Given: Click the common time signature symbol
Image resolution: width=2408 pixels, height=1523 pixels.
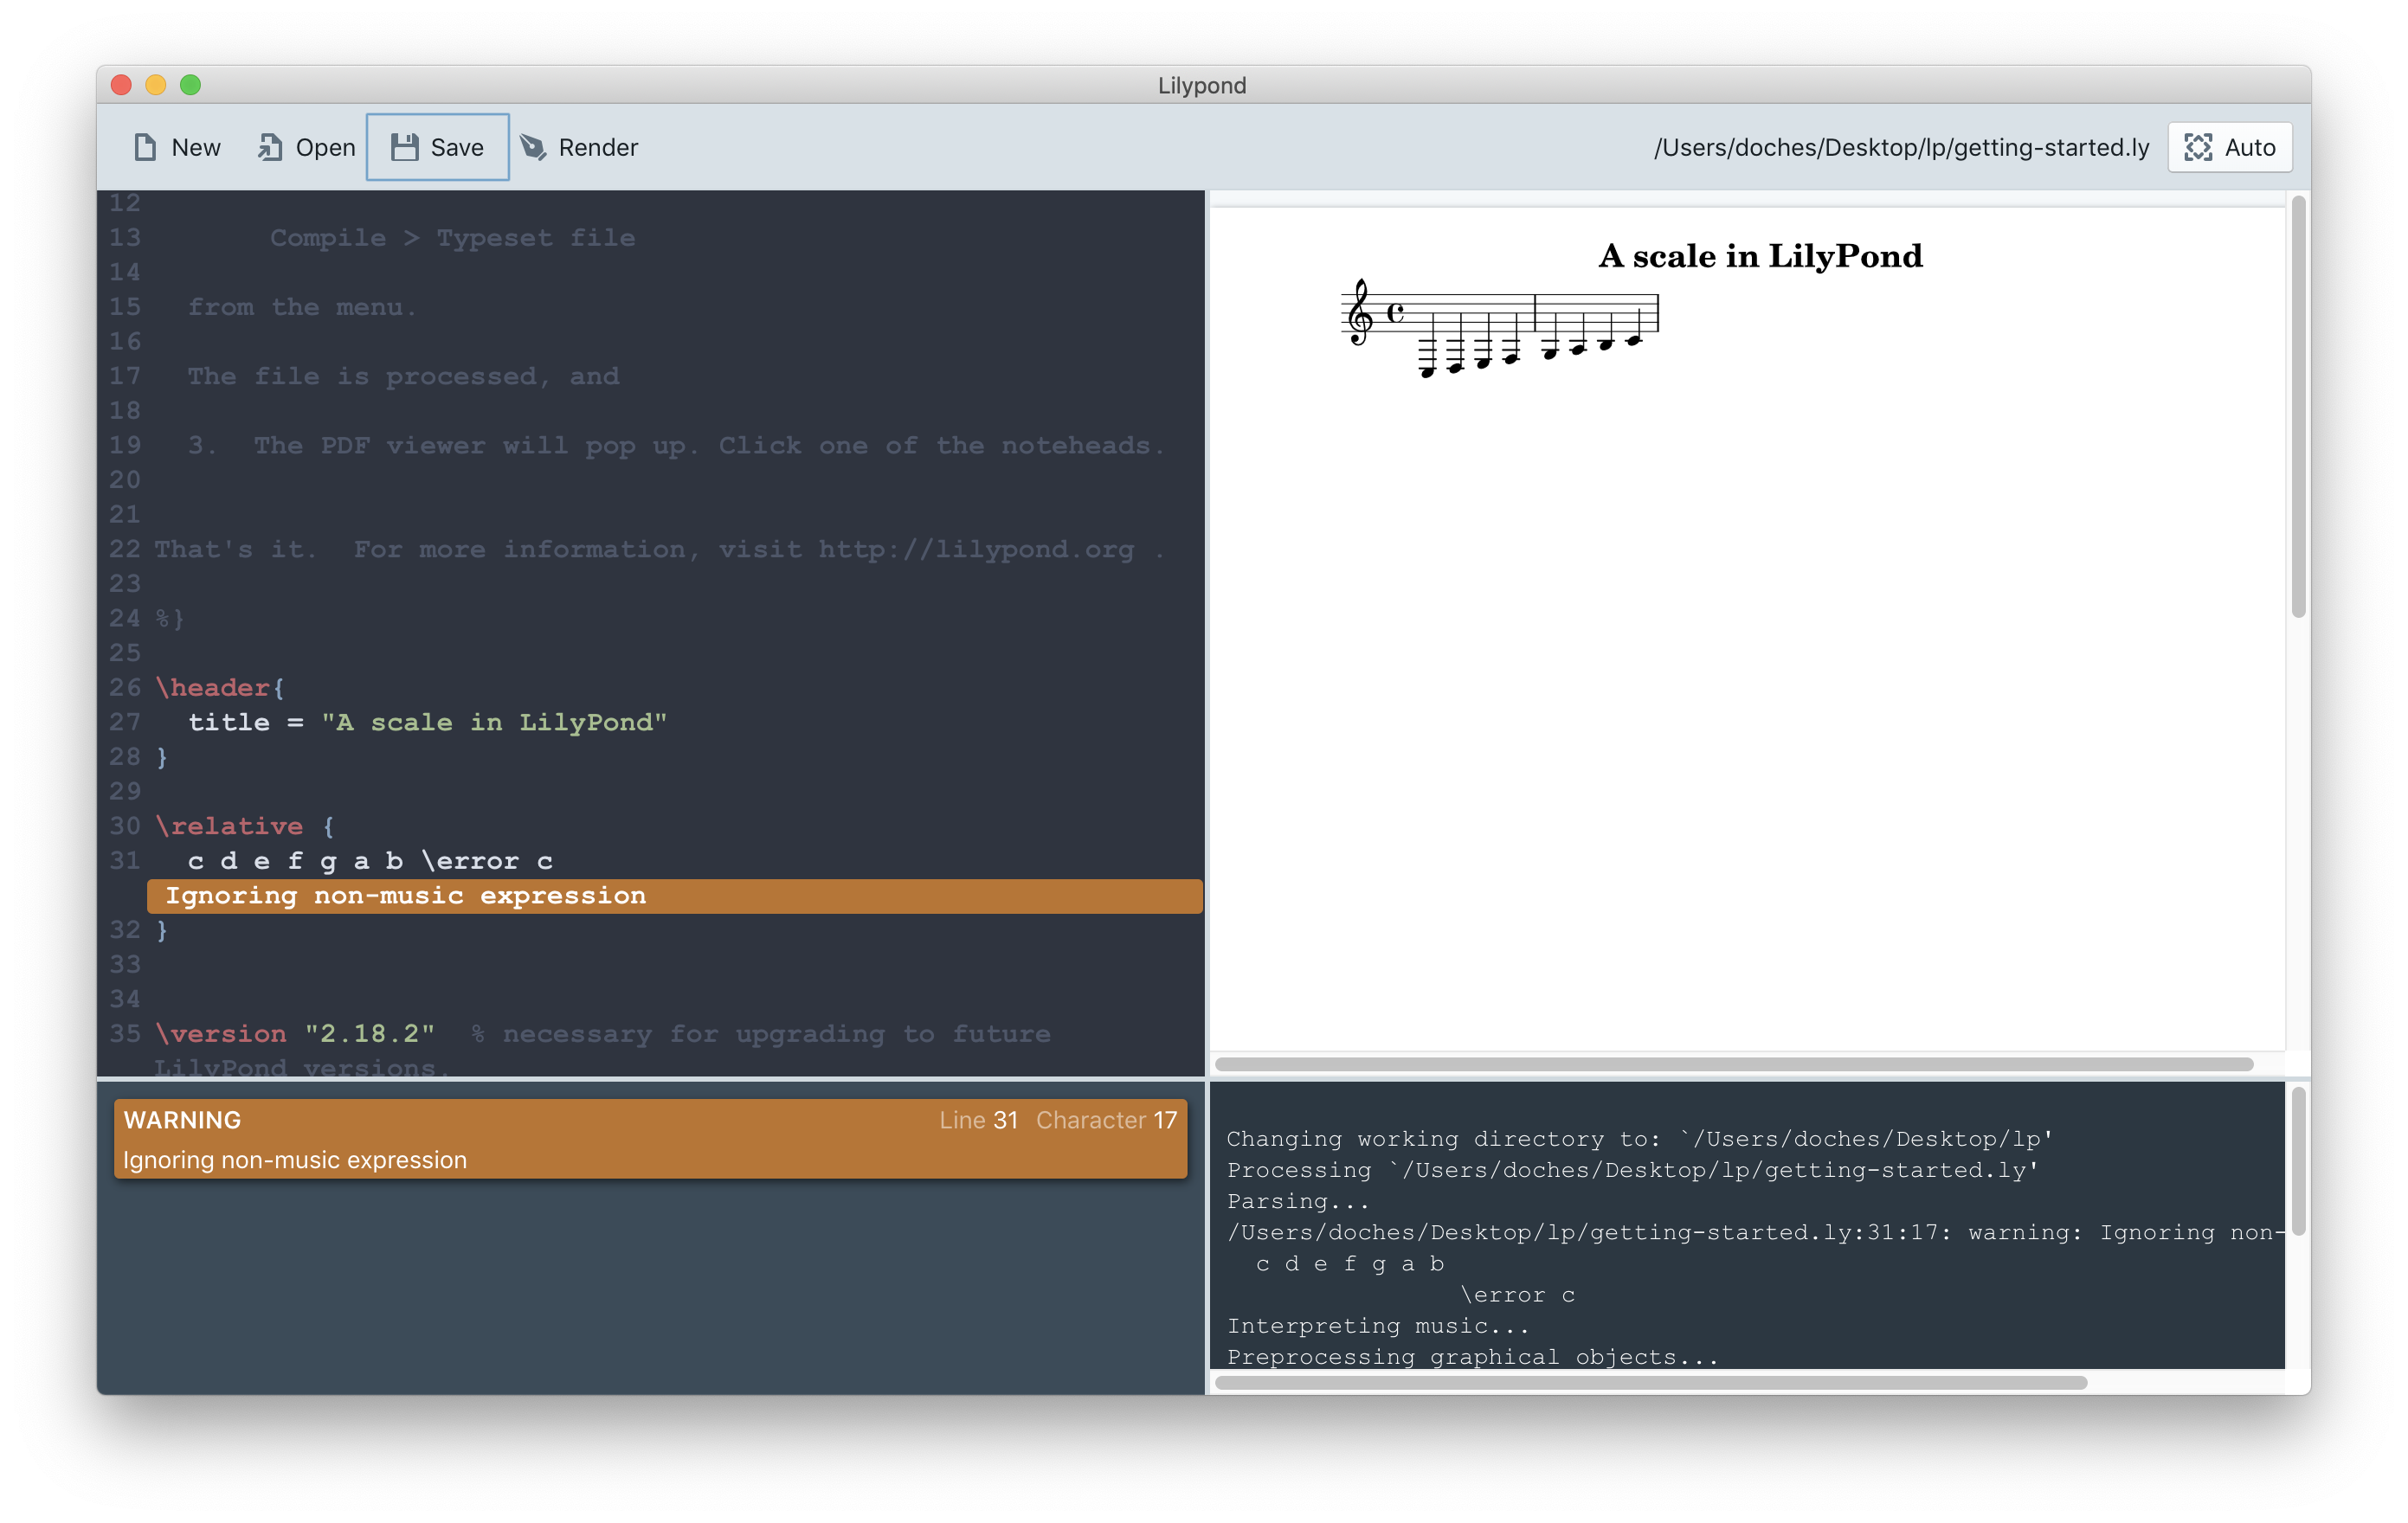Looking at the screenshot, I should click(1395, 312).
